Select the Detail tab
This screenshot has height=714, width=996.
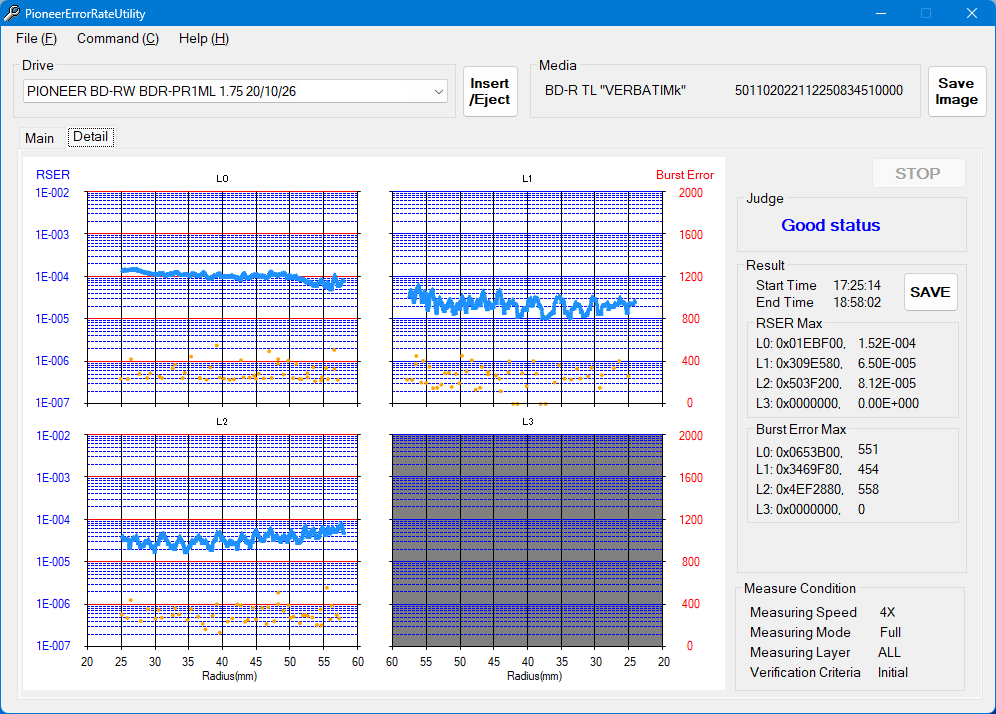point(90,137)
